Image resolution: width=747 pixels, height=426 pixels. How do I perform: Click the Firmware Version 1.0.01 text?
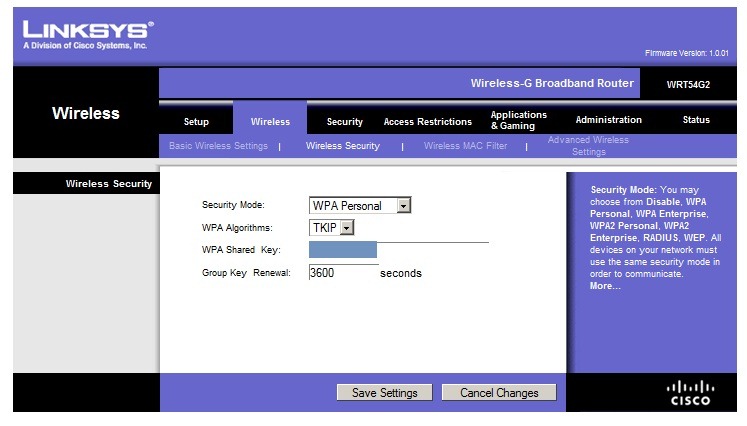(686, 53)
